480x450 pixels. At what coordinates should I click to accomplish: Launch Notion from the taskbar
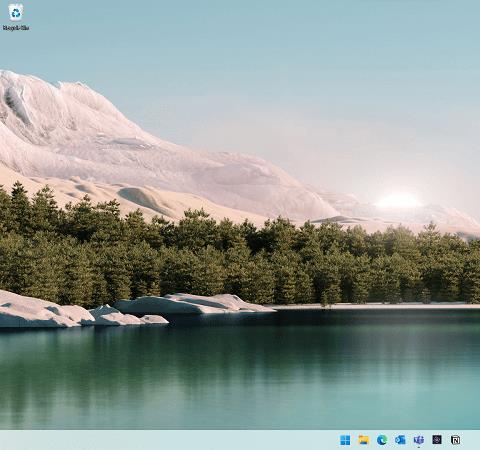pyautogui.click(x=455, y=440)
